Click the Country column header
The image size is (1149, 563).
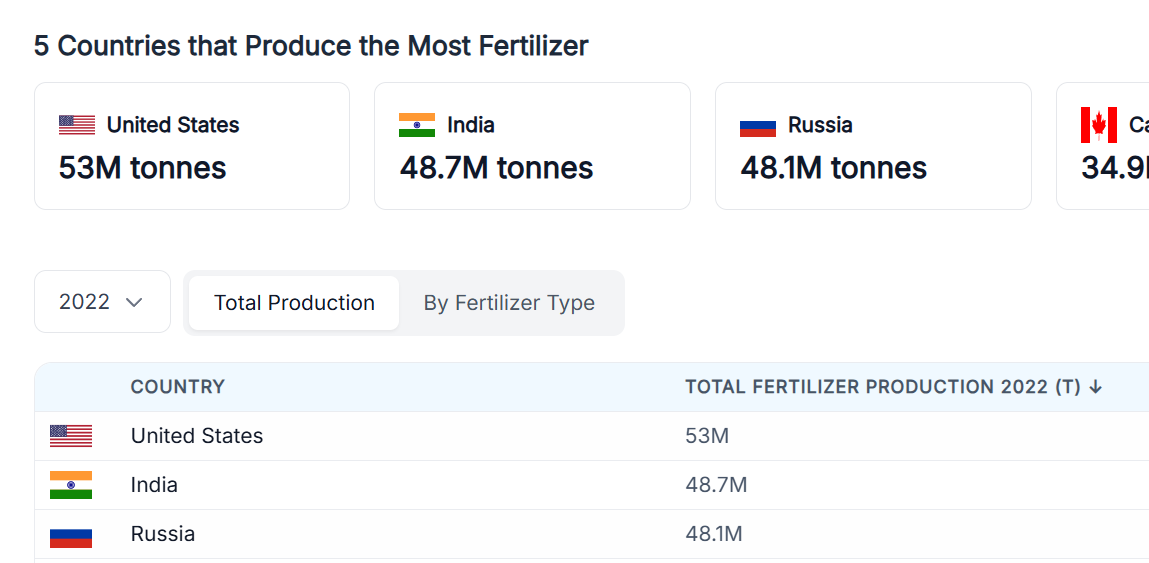[x=178, y=387]
